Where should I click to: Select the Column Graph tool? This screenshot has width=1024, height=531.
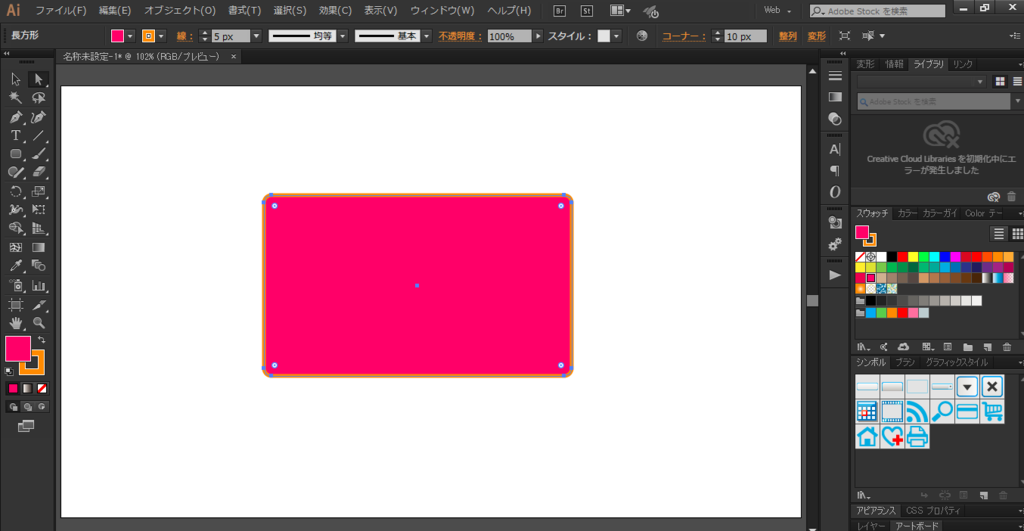38,285
